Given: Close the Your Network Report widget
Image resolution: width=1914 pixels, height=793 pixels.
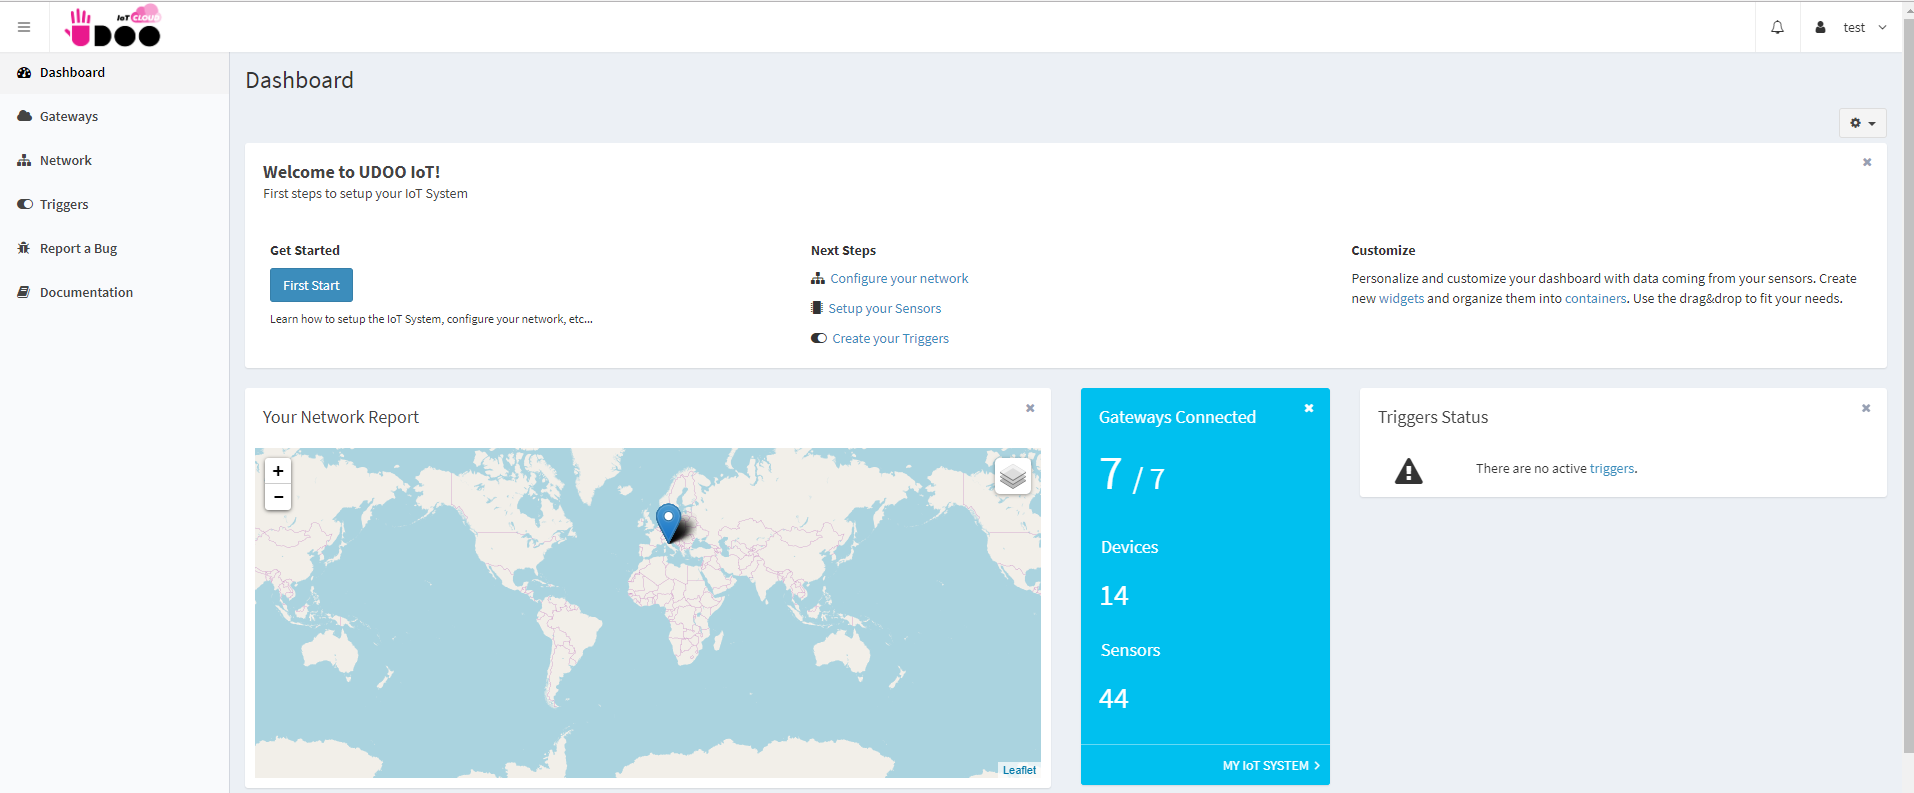Looking at the screenshot, I should coord(1030,408).
